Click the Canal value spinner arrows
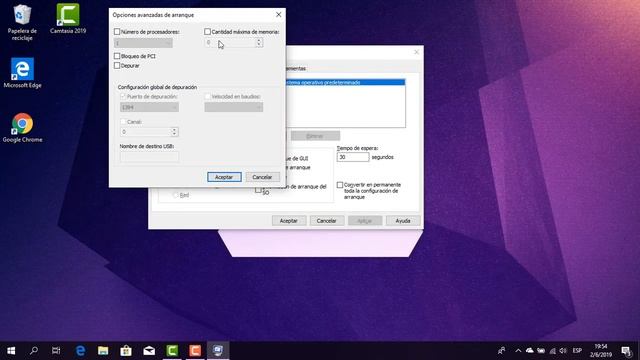The image size is (640, 360). click(174, 132)
